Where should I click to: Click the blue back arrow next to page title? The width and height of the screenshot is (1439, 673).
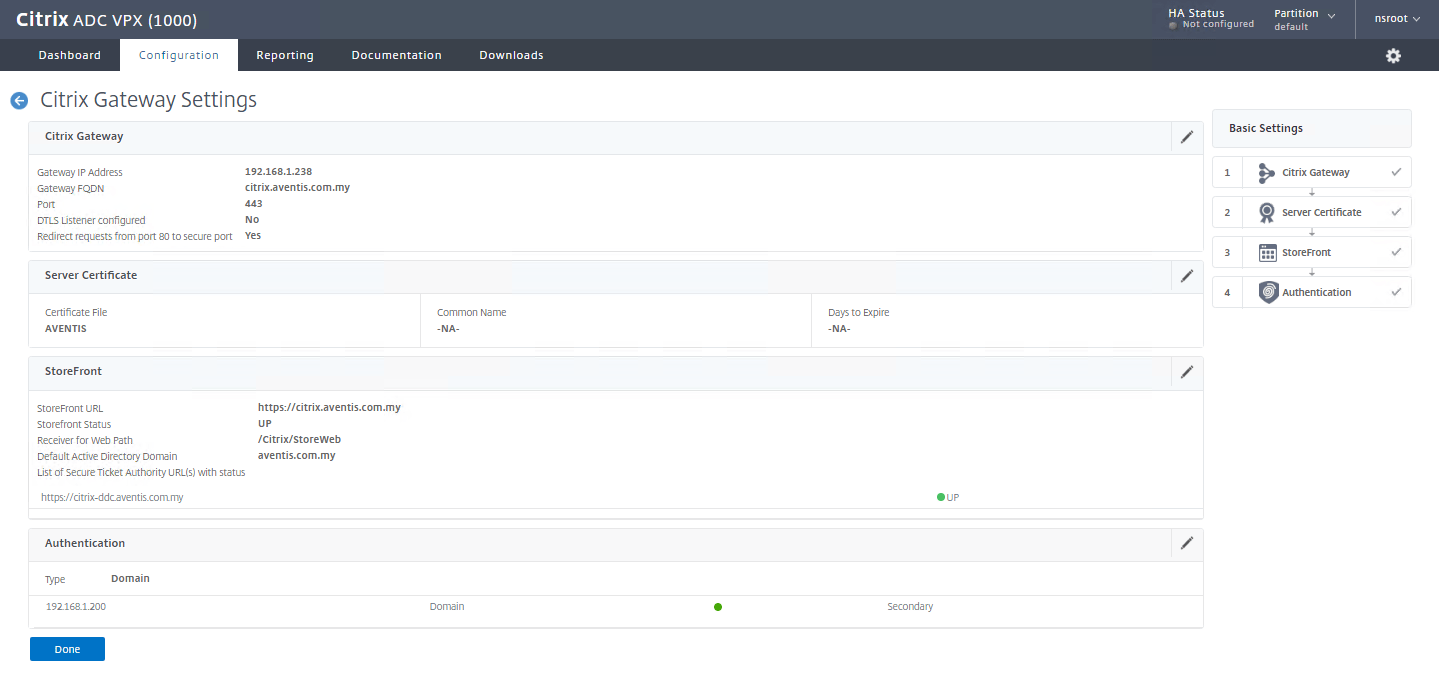(x=18, y=100)
